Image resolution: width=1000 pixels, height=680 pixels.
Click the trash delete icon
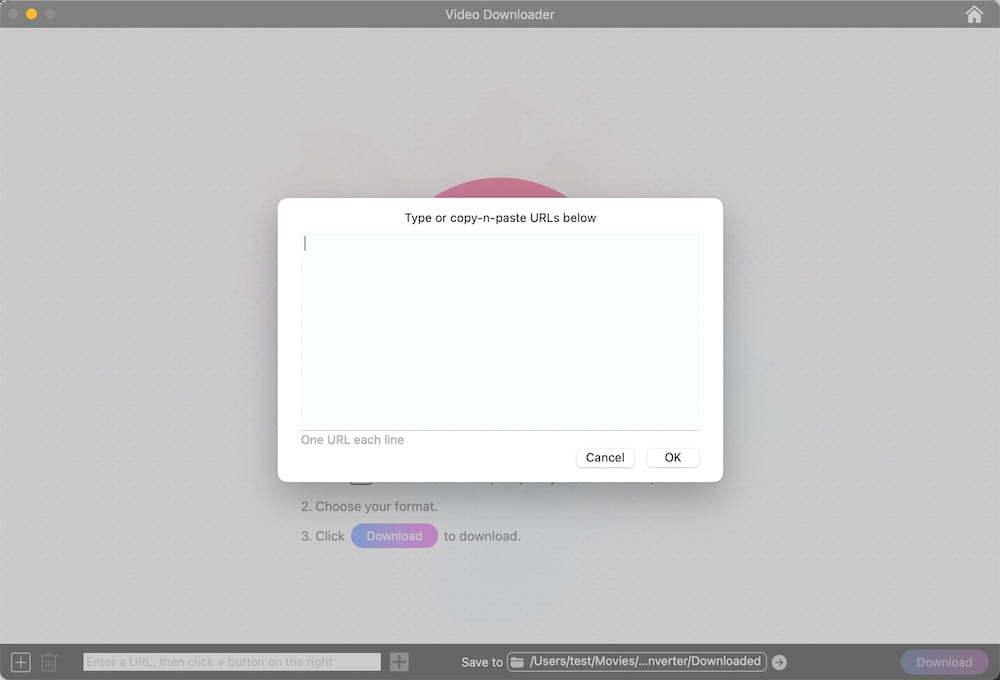tap(49, 662)
